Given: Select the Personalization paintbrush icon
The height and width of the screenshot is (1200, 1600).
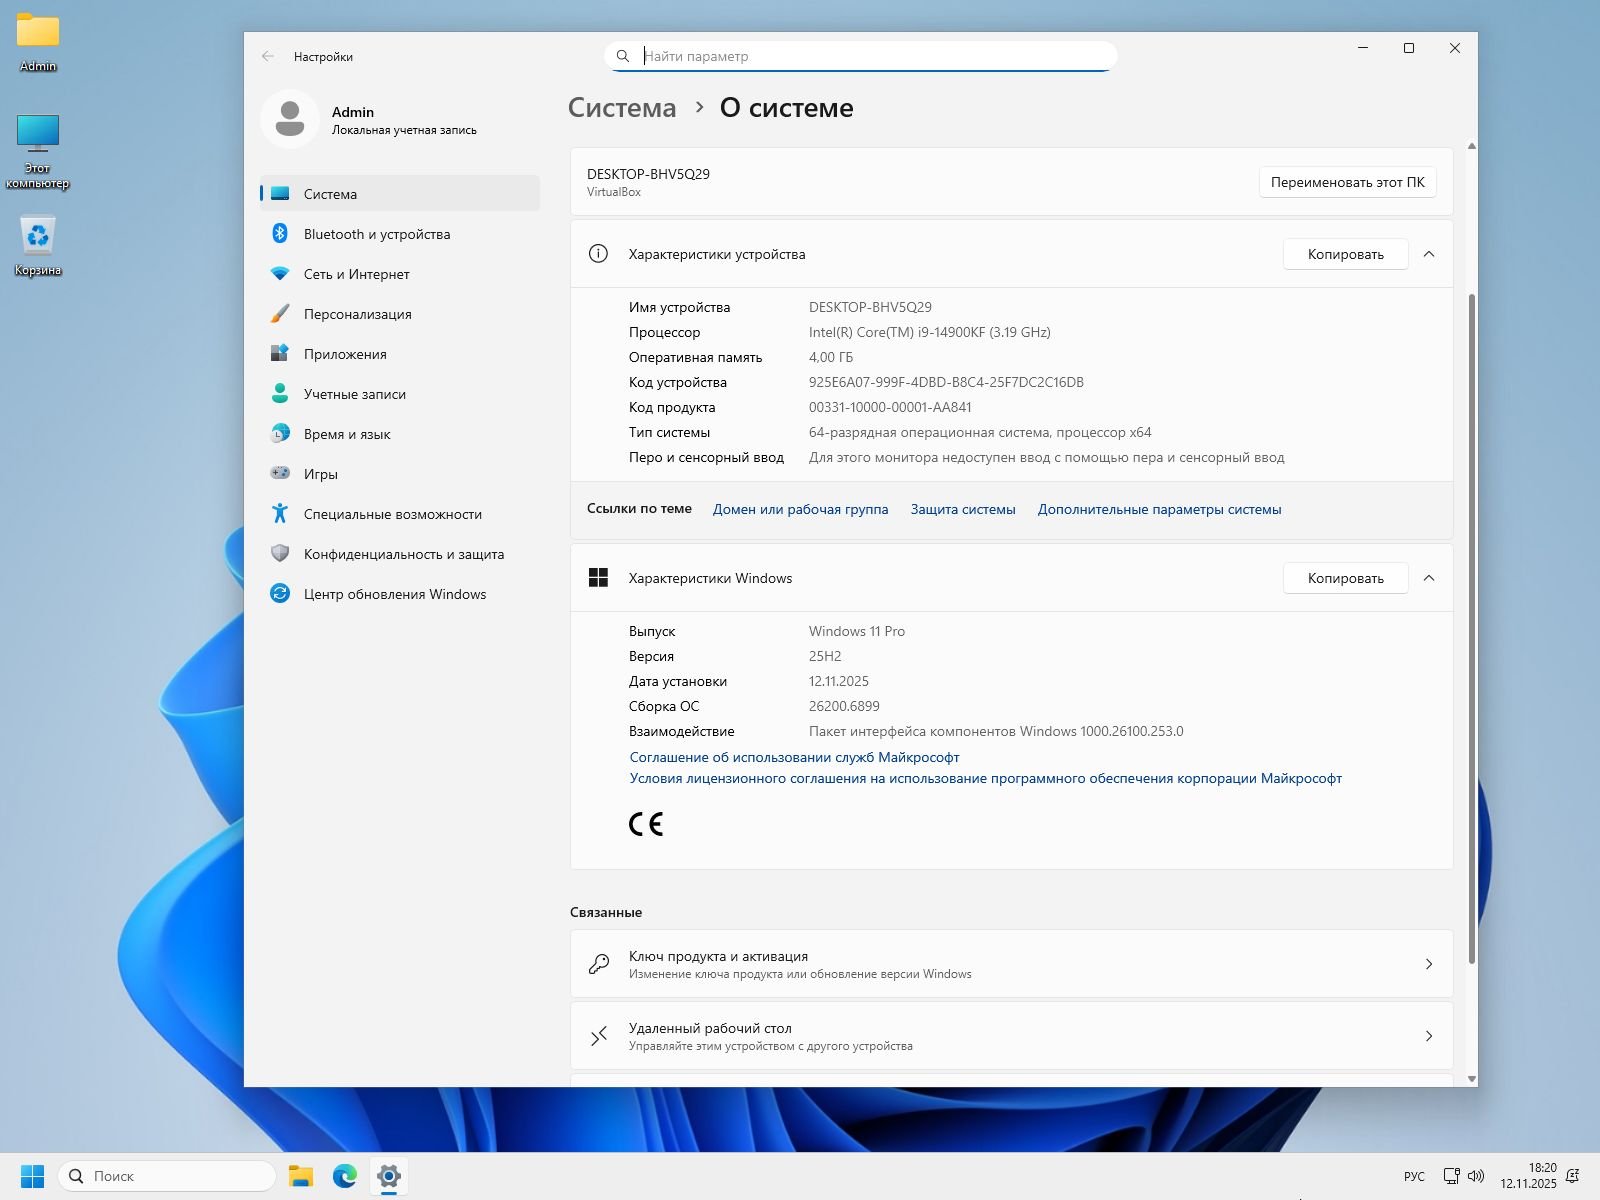Looking at the screenshot, I should point(280,314).
